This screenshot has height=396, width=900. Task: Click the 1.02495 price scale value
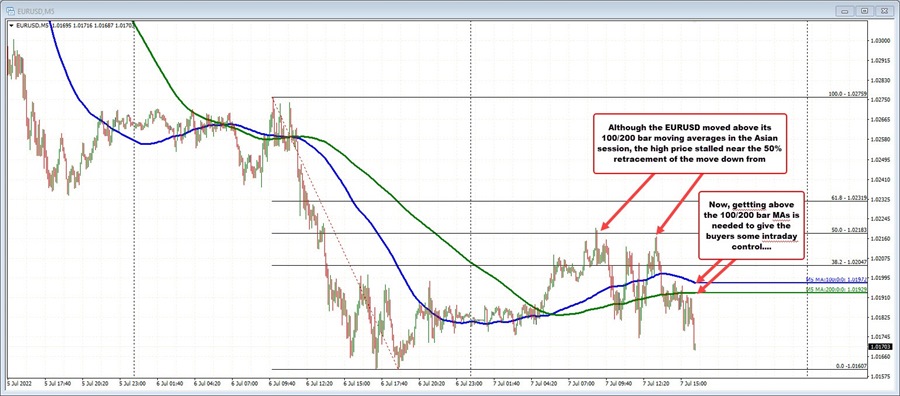pos(880,160)
